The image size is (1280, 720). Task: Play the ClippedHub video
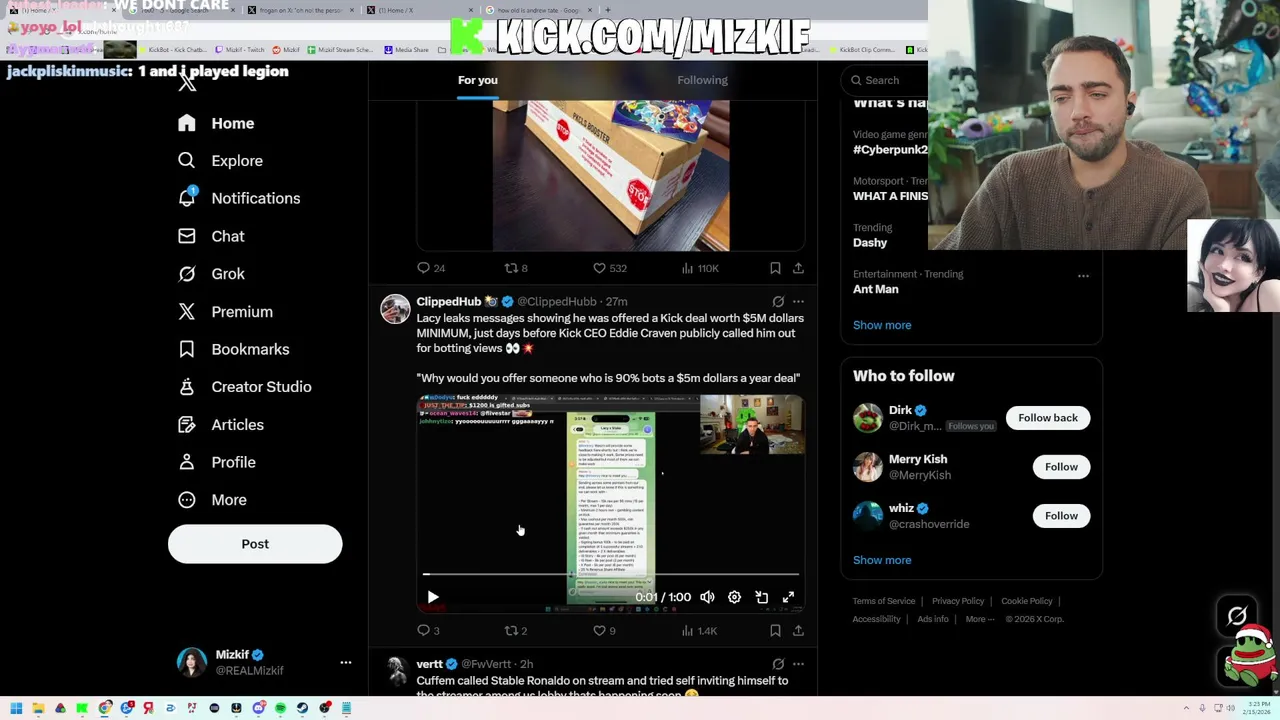point(433,597)
